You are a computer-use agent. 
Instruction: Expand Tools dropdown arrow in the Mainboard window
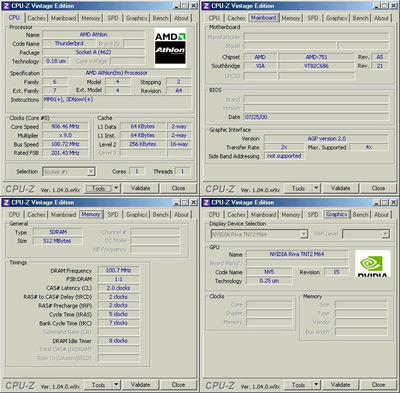coord(316,188)
